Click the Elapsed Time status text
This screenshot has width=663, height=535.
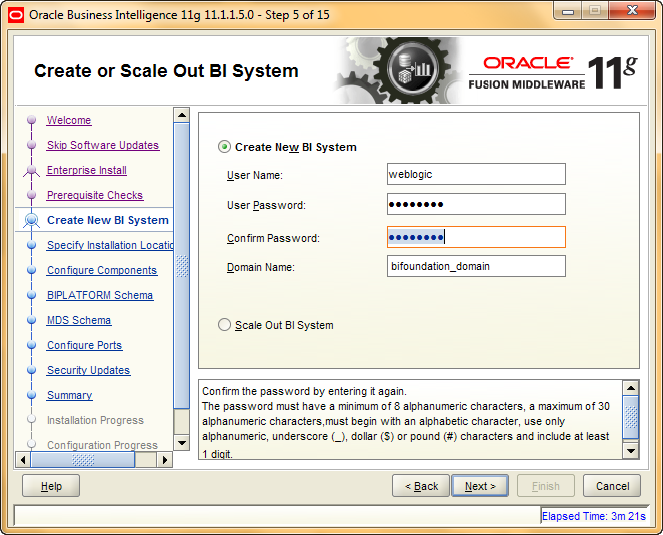pyautogui.click(x=594, y=516)
